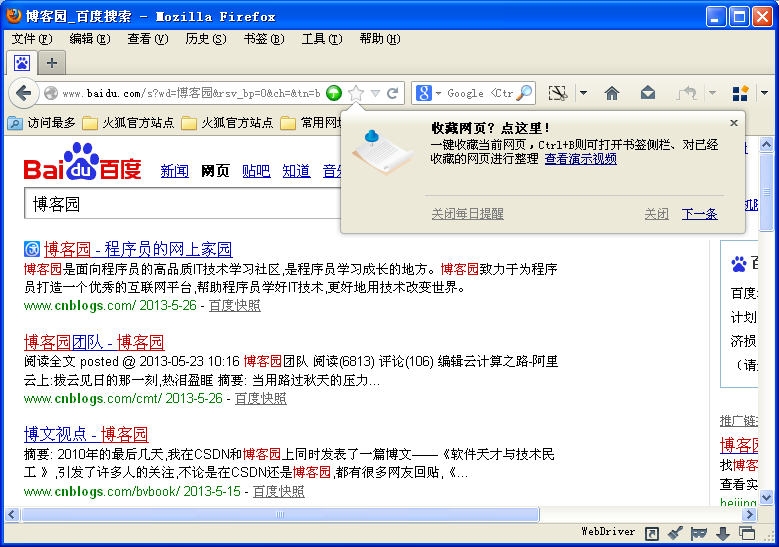The image size is (779, 547).
Task: Click the Baidu logo
Action: click(x=82, y=162)
